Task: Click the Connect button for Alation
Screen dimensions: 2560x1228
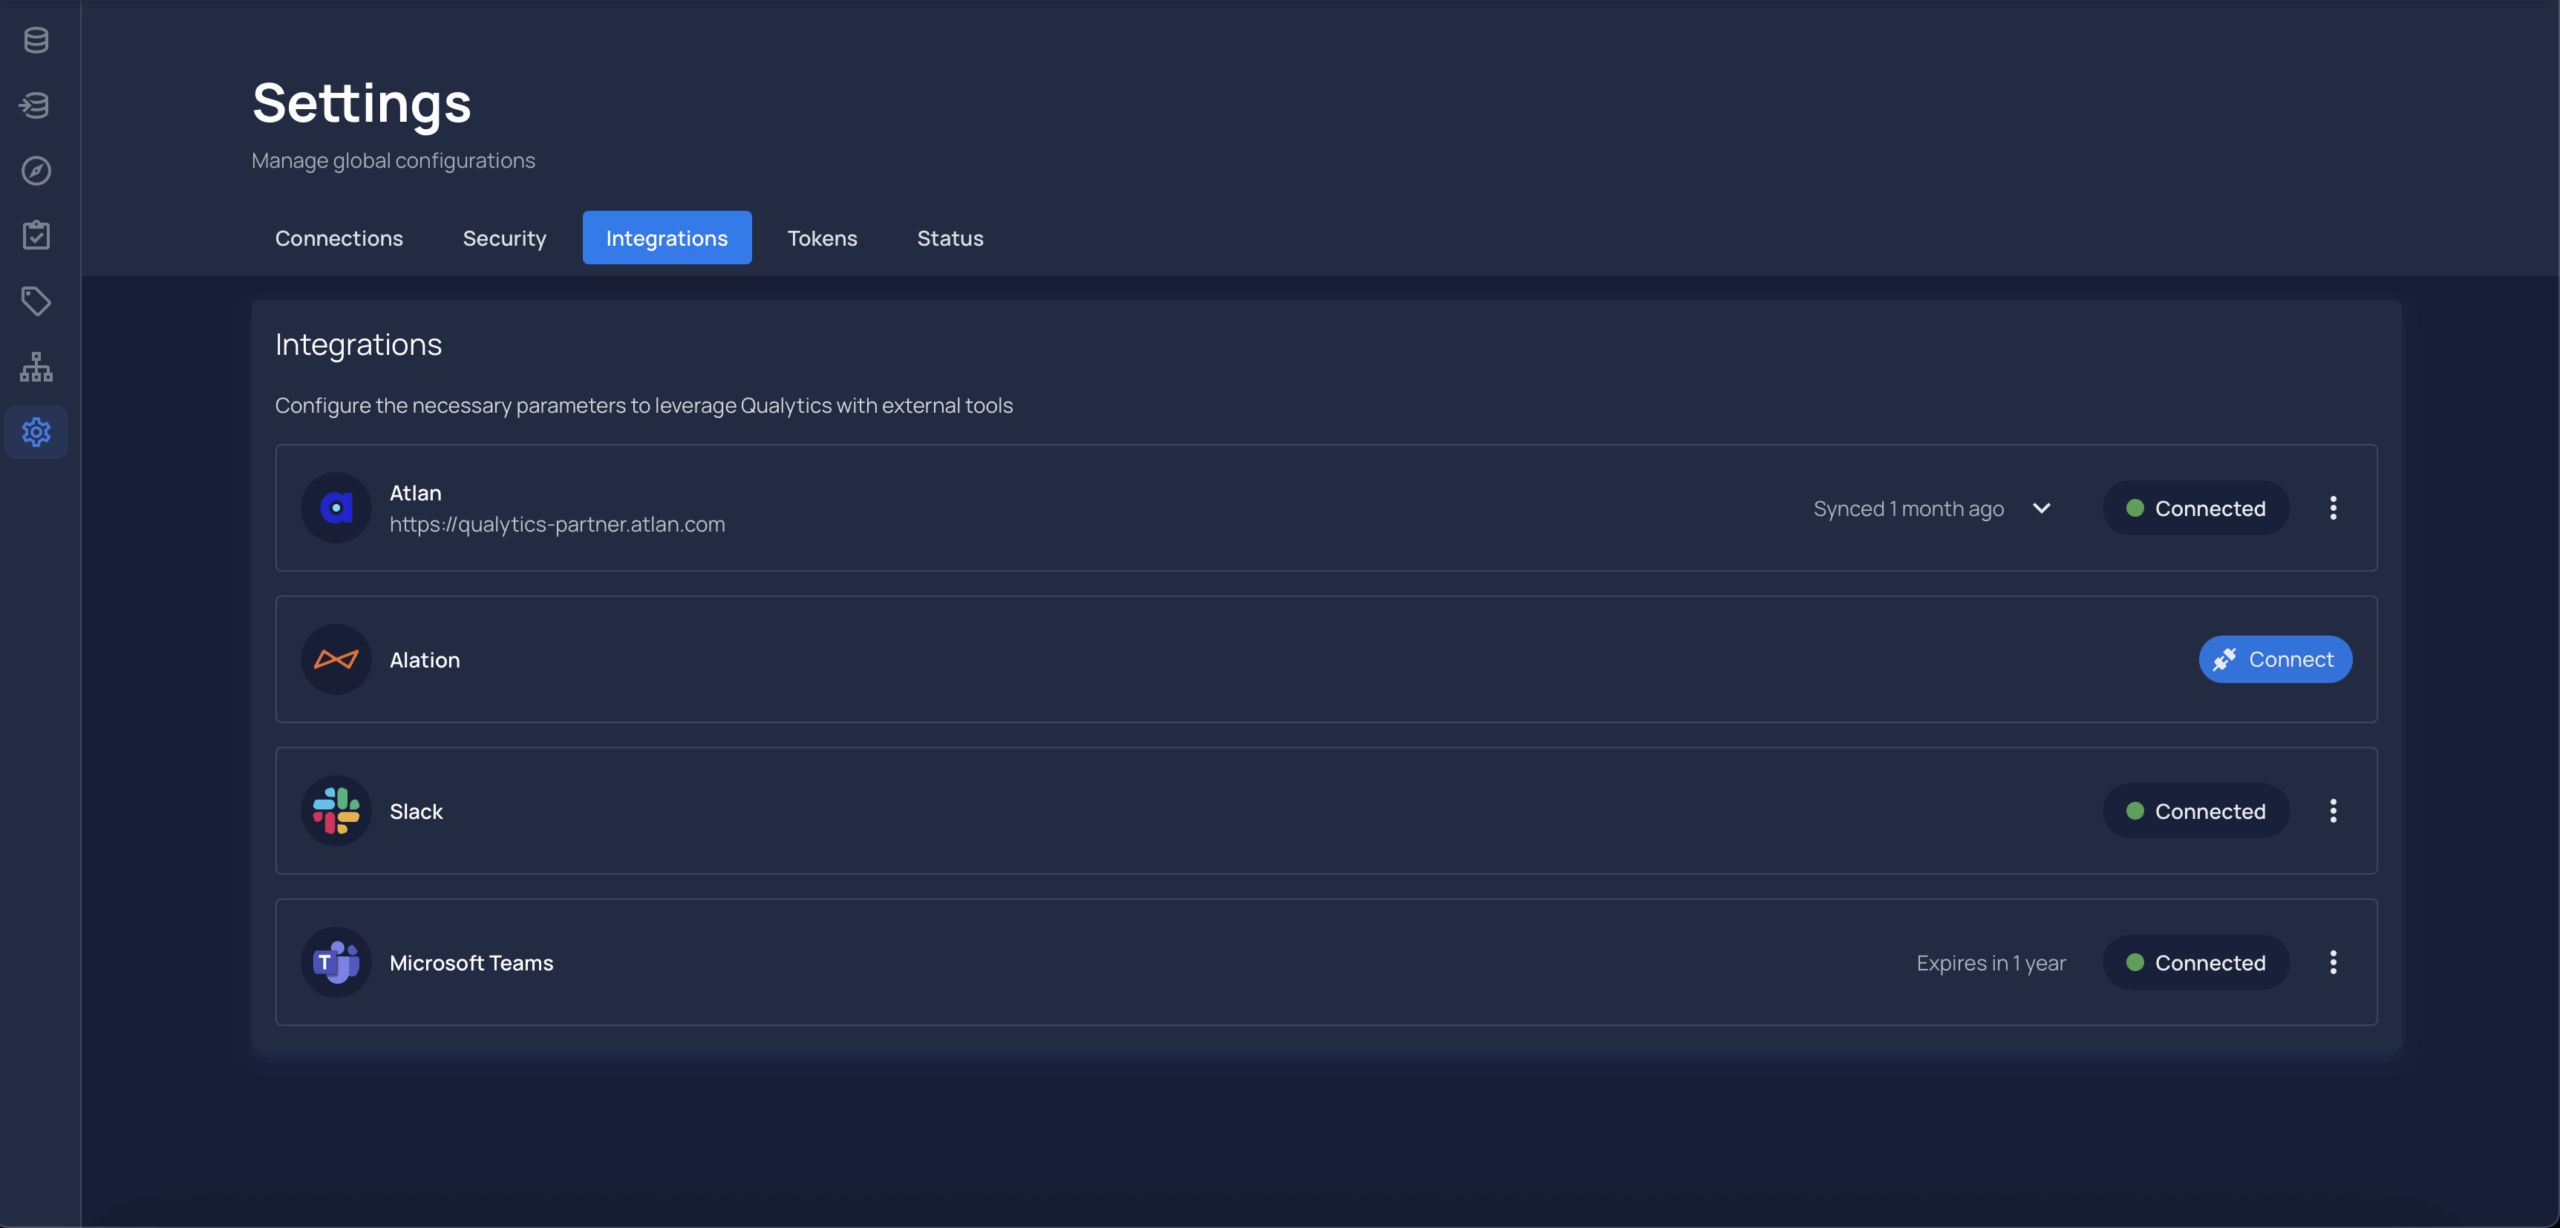Action: pos(2275,660)
